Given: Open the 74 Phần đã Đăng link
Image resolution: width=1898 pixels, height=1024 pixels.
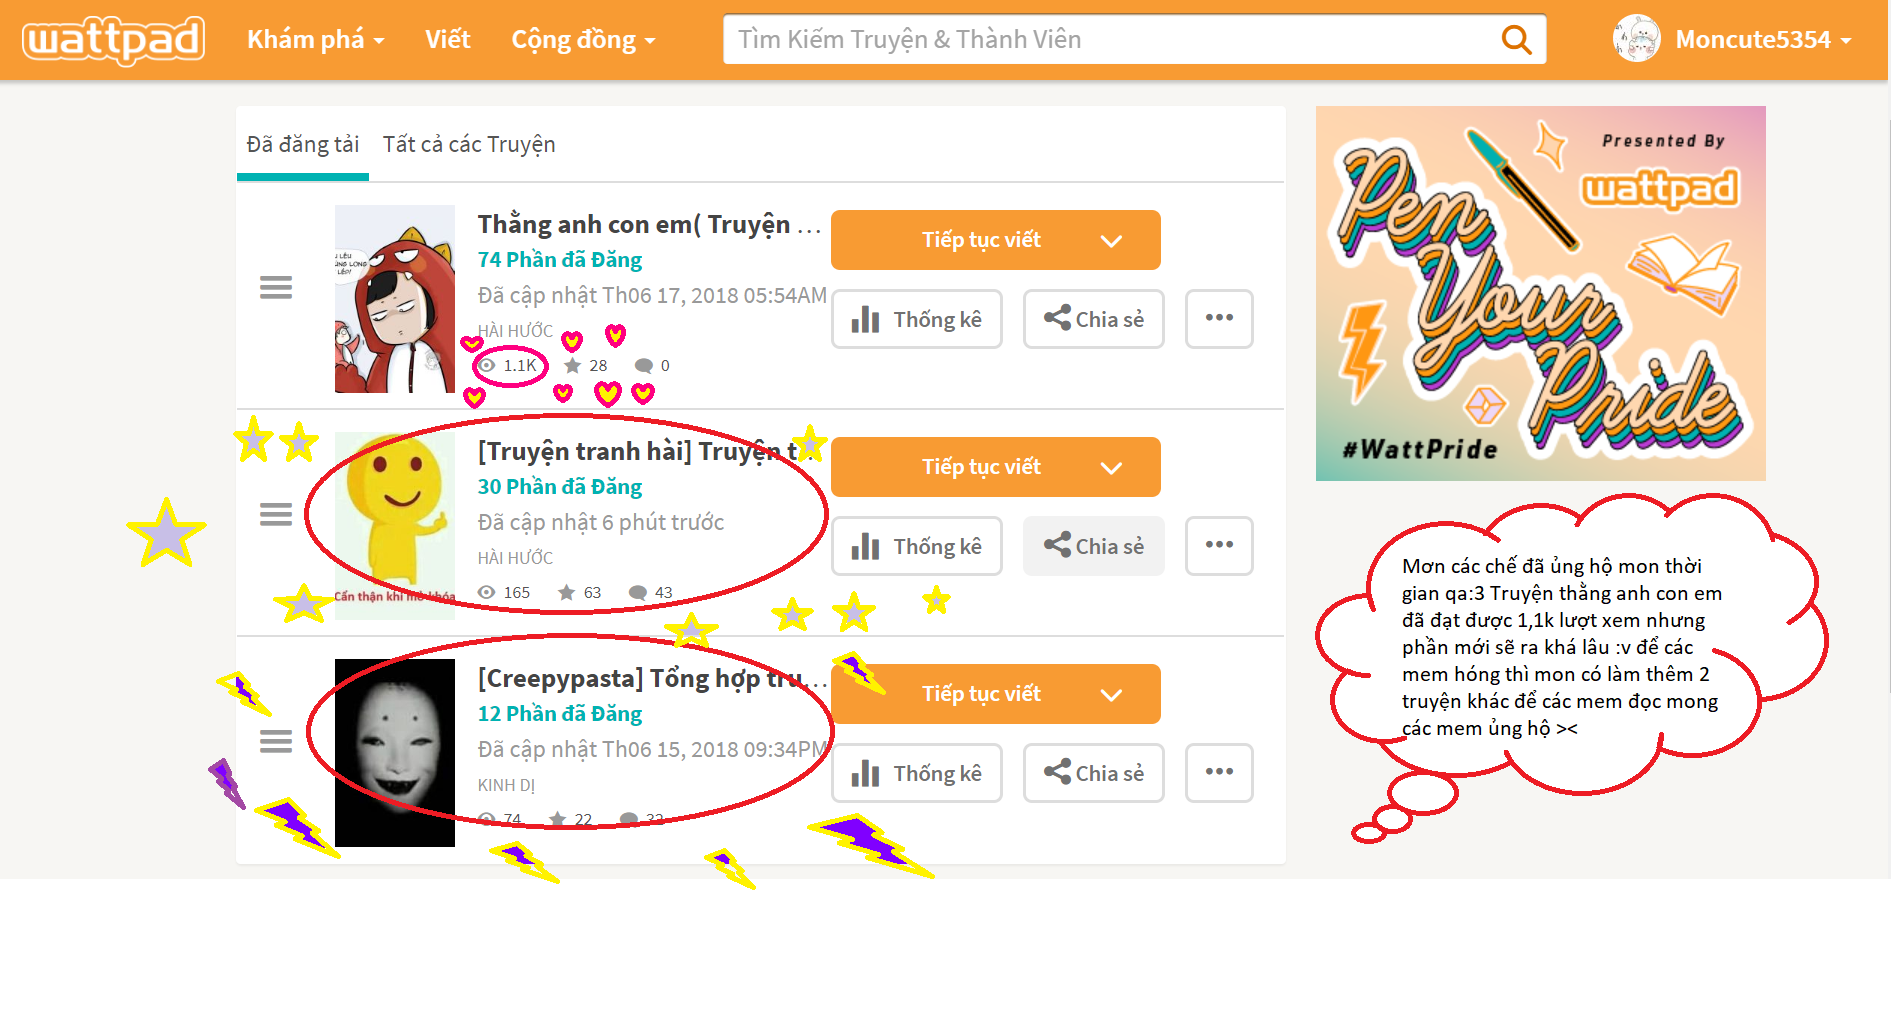Looking at the screenshot, I should pyautogui.click(x=559, y=260).
